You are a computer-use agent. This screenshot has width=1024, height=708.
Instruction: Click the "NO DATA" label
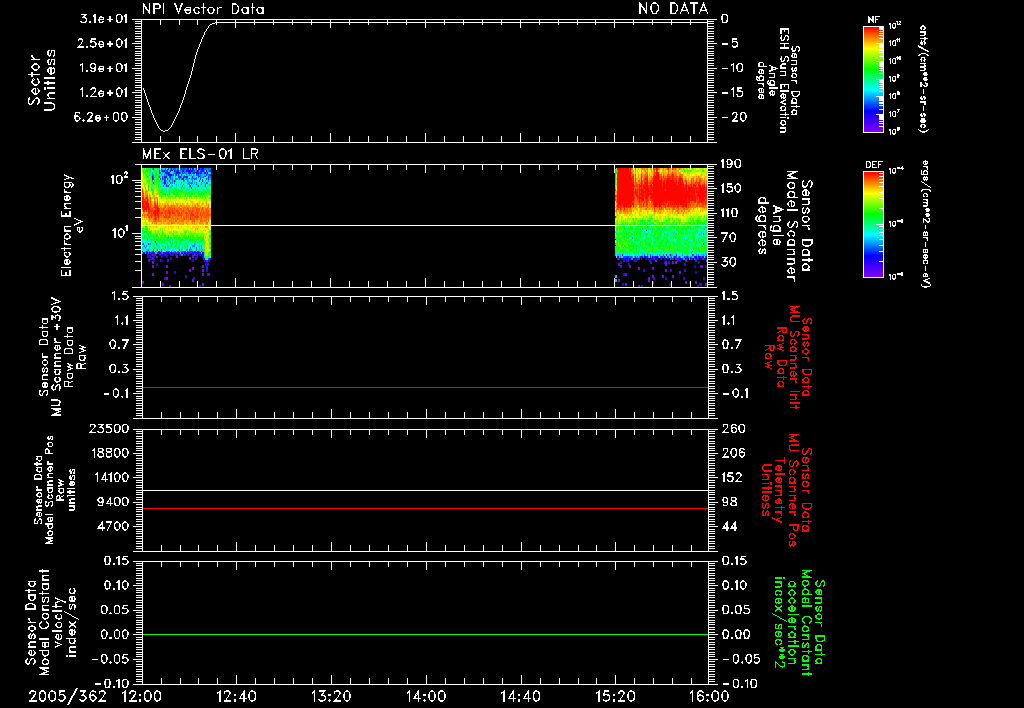coord(673,8)
